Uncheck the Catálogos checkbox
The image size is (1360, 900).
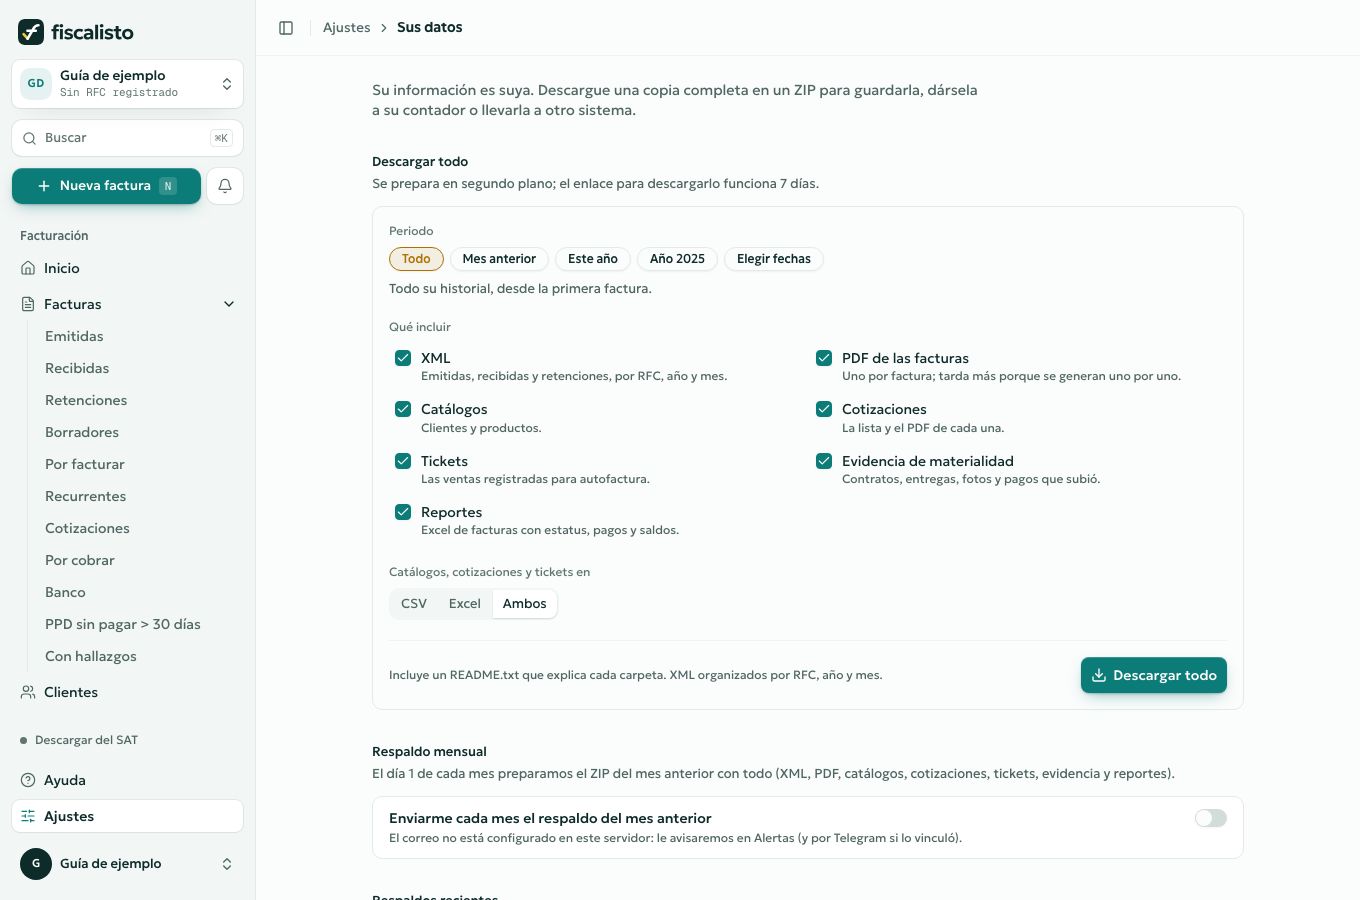click(403, 409)
